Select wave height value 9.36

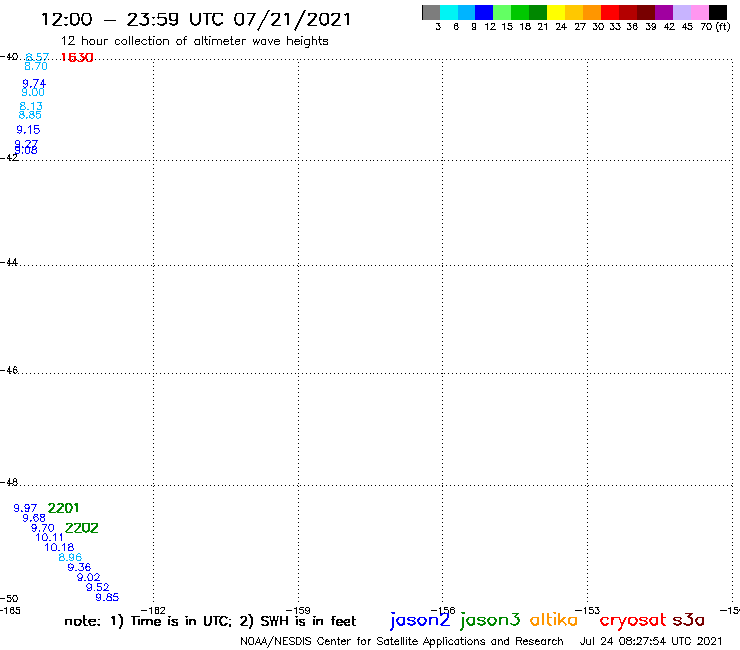(79, 567)
